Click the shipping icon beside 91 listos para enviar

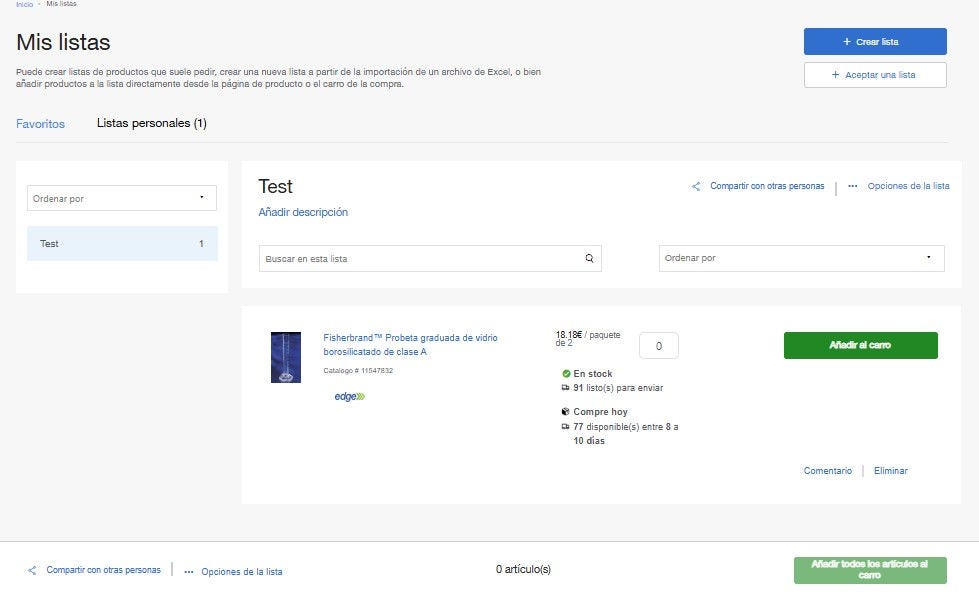coord(563,388)
